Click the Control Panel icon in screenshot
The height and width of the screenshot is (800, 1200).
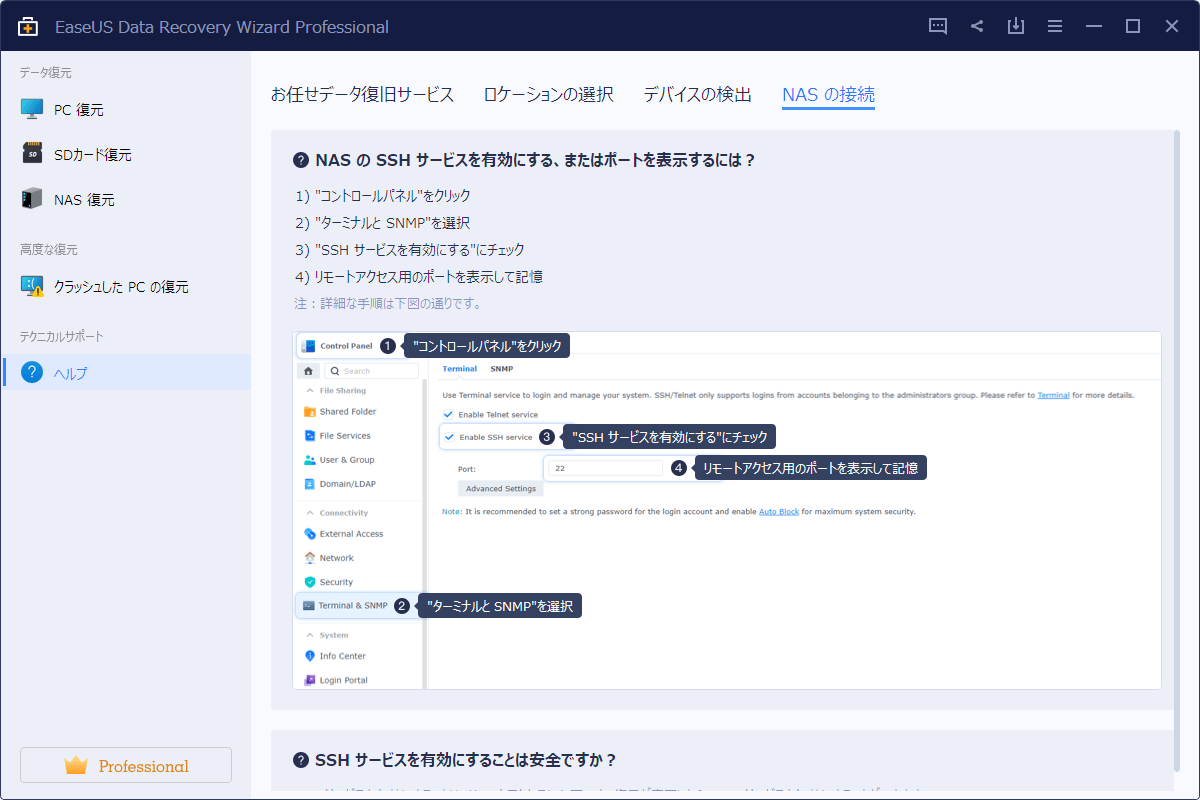click(309, 346)
